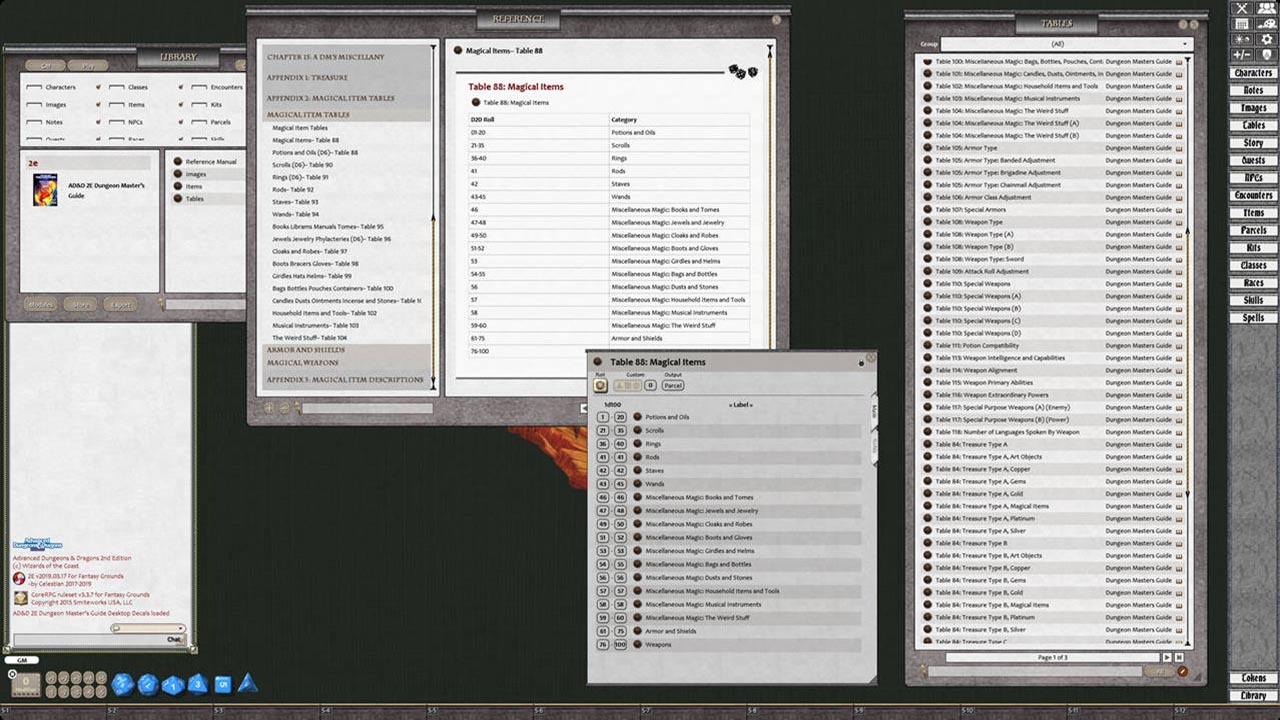Click the Parcel output button in Table 88 window
Viewport: 1280px width, 720px height.
(x=672, y=385)
